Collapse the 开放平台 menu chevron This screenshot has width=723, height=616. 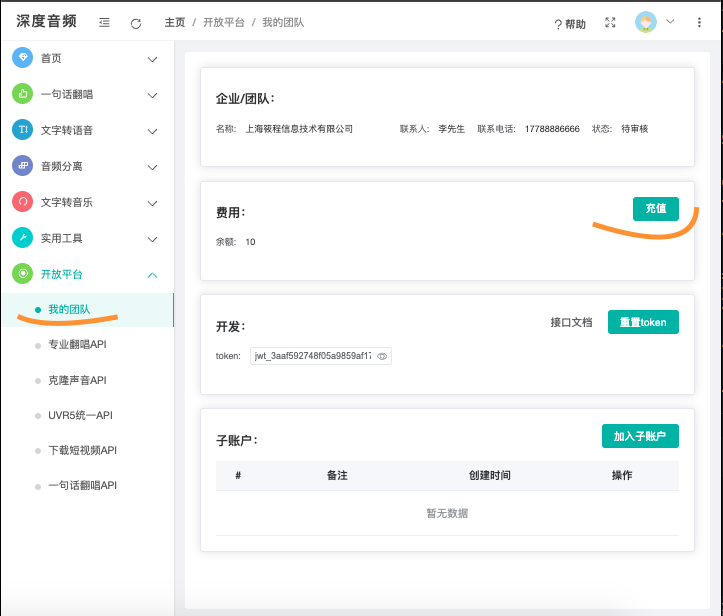point(152,275)
